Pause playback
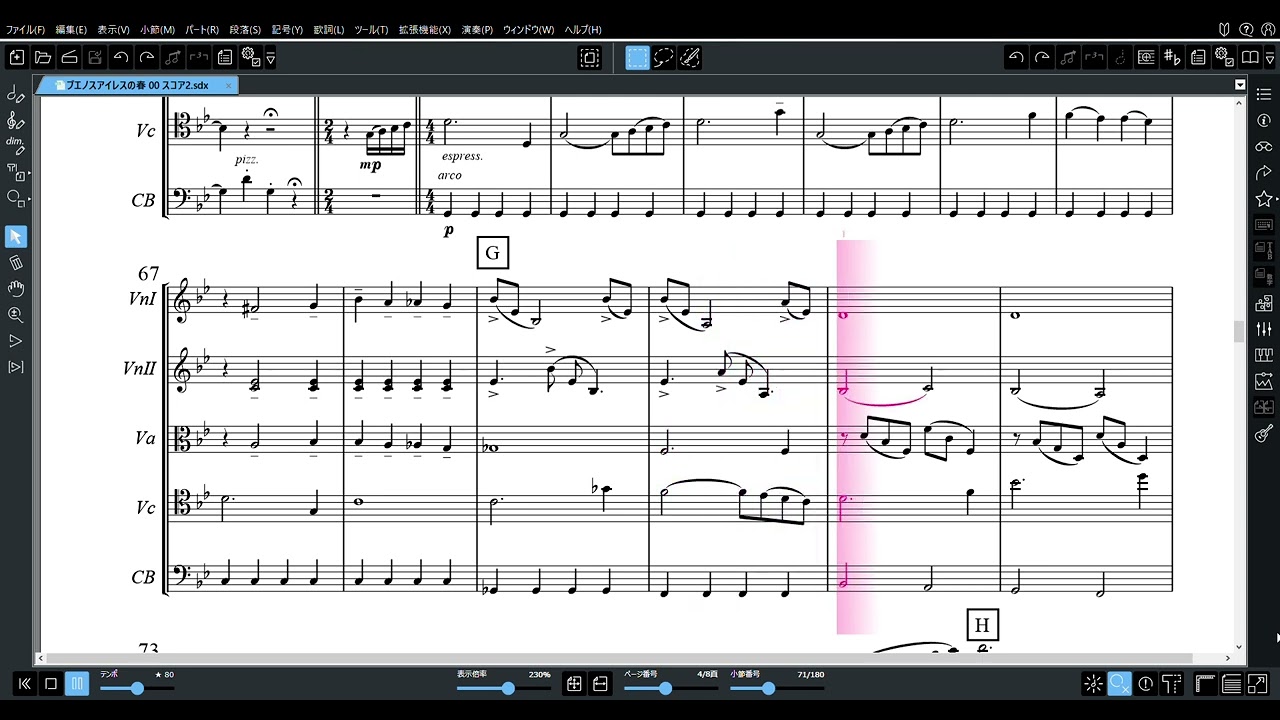Screen dimensions: 1280x720 point(77,684)
